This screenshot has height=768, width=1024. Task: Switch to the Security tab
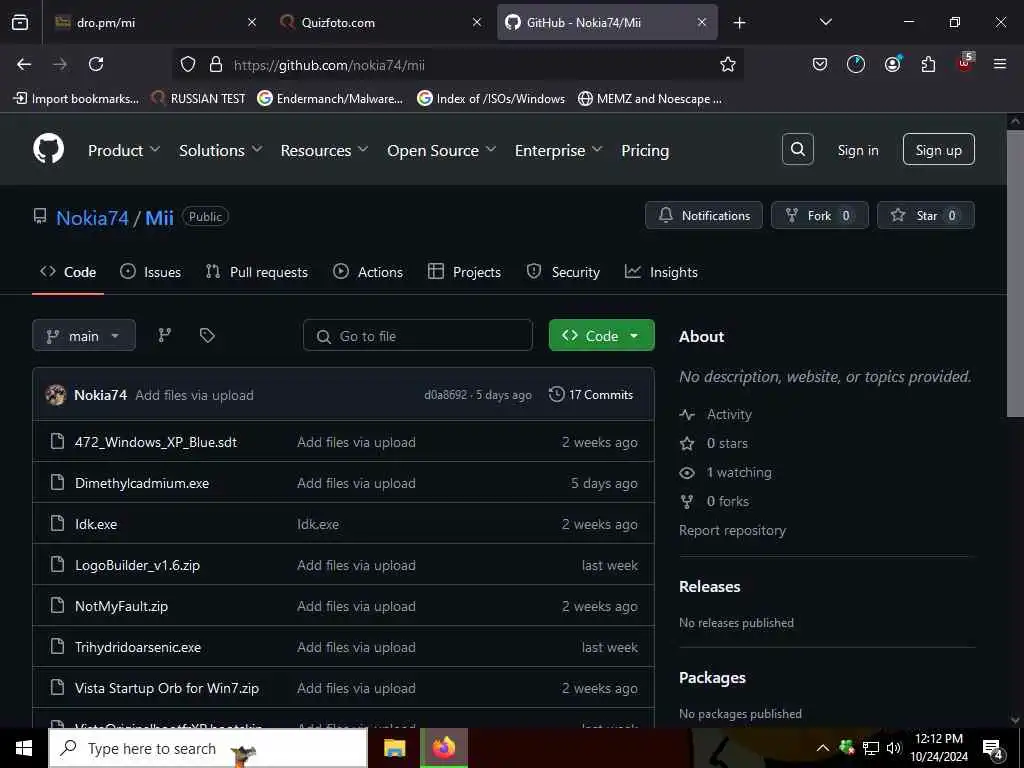[x=563, y=272]
